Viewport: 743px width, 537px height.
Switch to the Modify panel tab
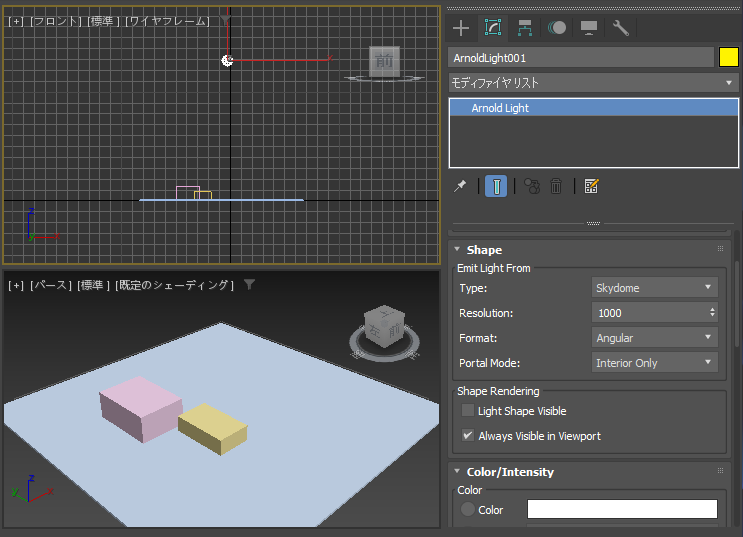[493, 28]
